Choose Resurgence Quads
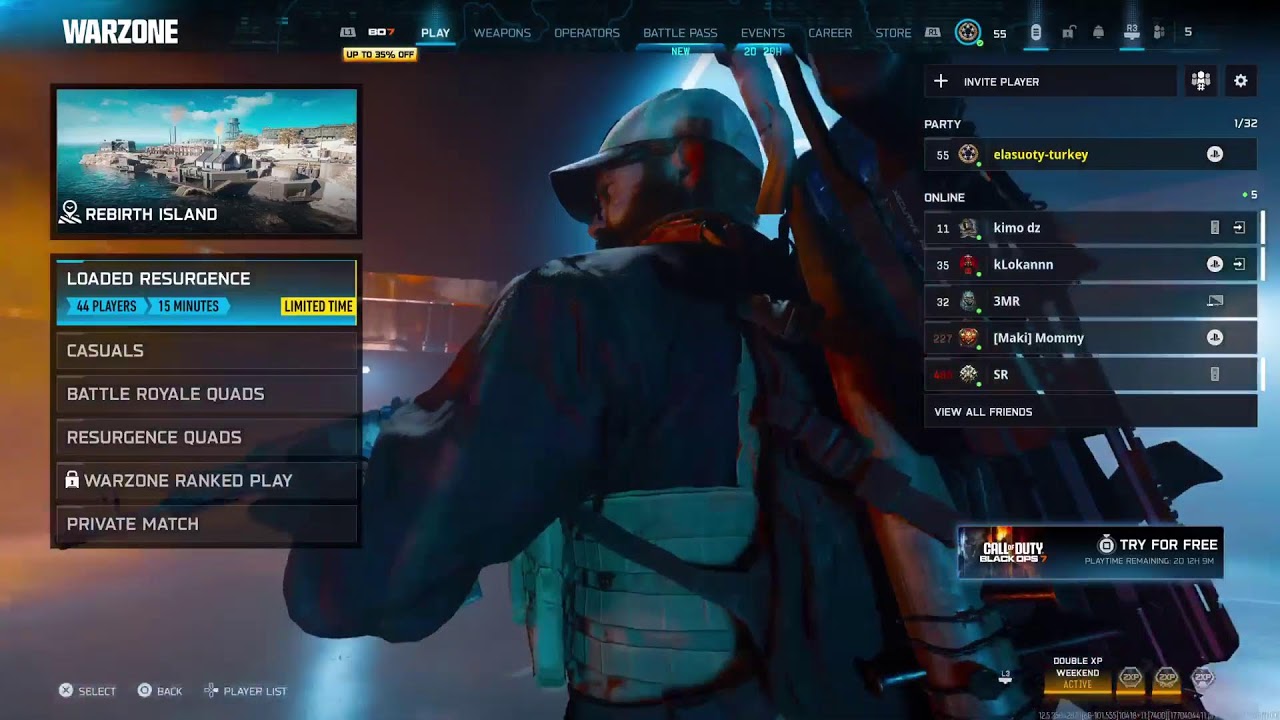 tap(206, 437)
